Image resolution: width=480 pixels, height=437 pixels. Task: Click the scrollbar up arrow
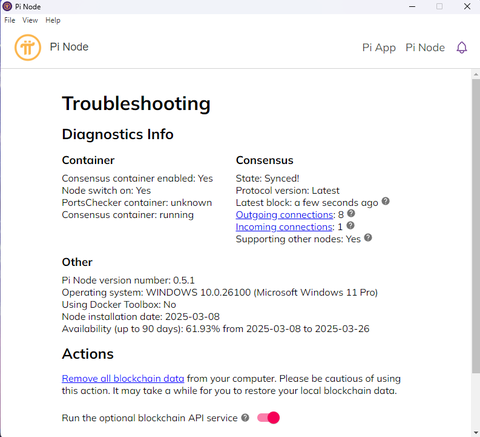[476, 74]
